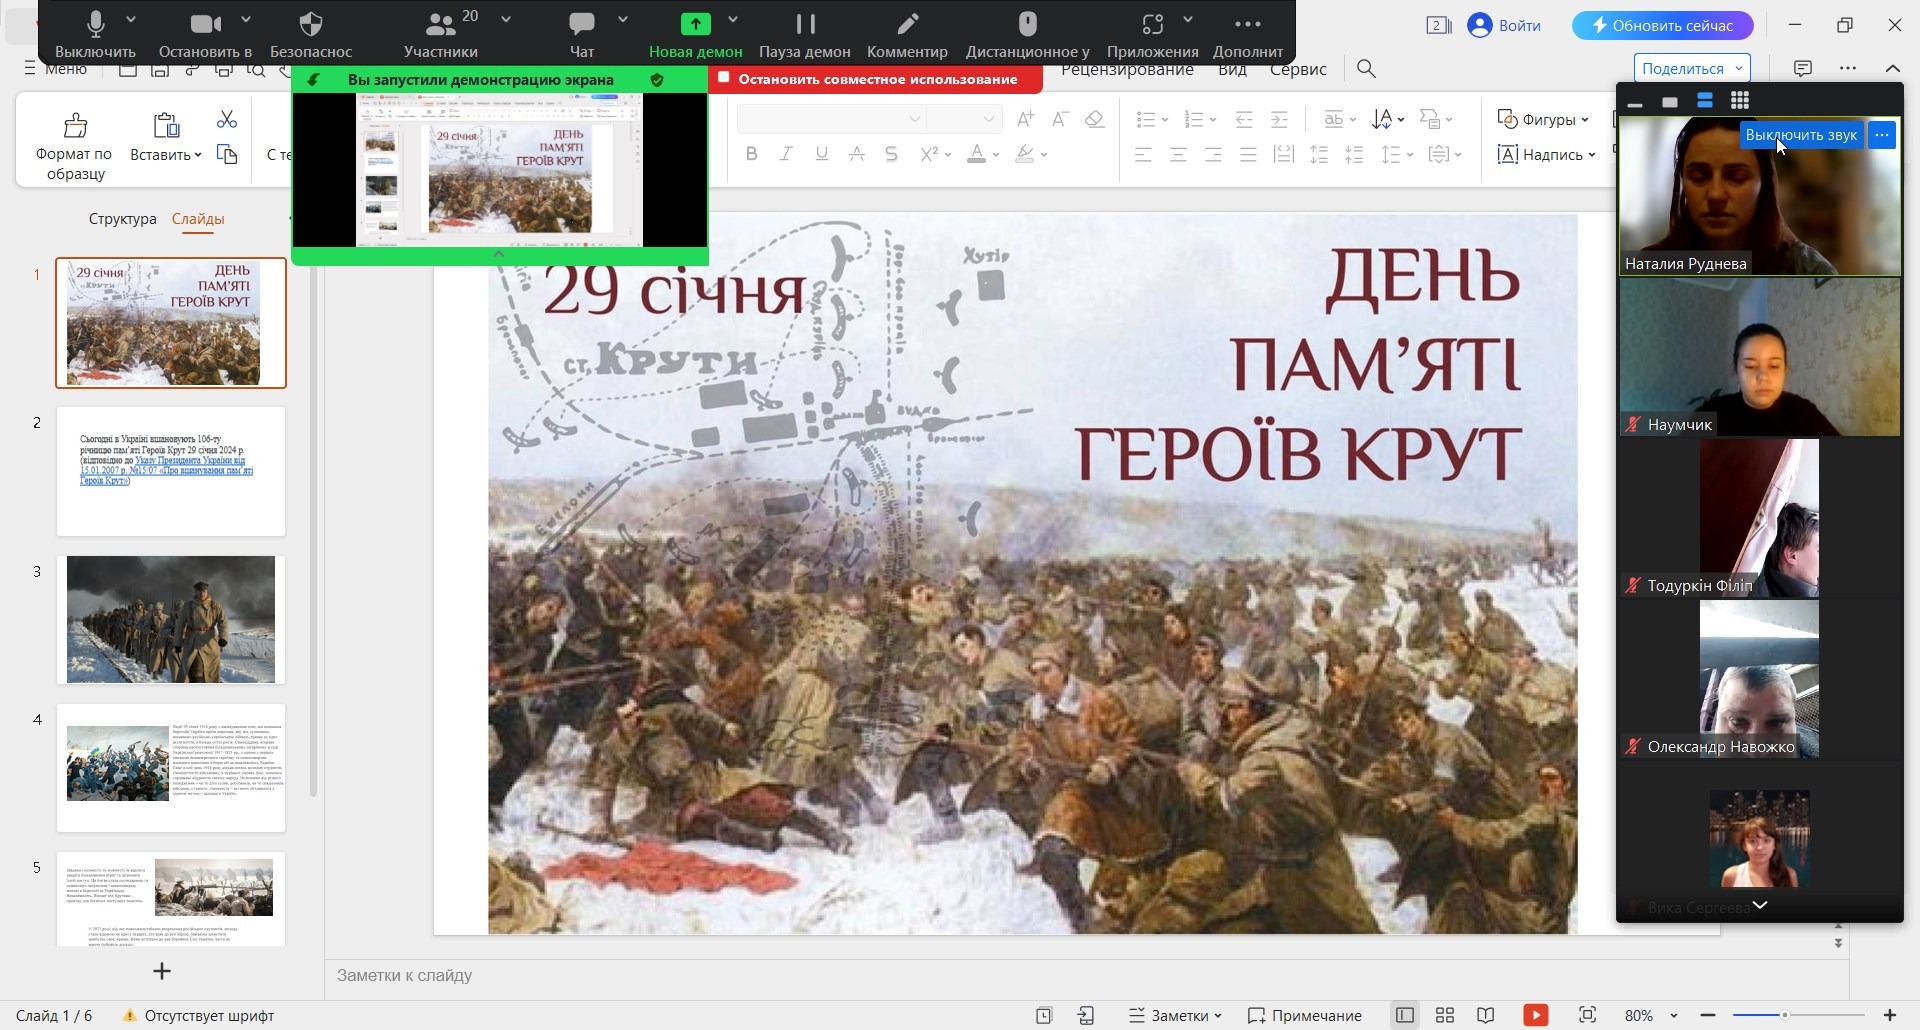Screen dimensions: 1920x1030
Task: Expand microphone options arrow
Action: (x=131, y=20)
